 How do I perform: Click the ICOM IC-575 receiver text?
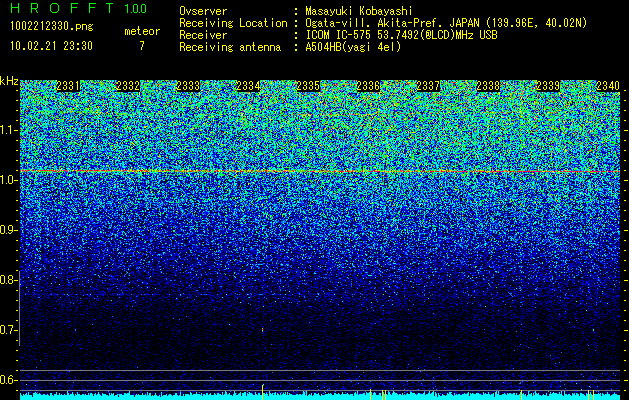coord(401,35)
